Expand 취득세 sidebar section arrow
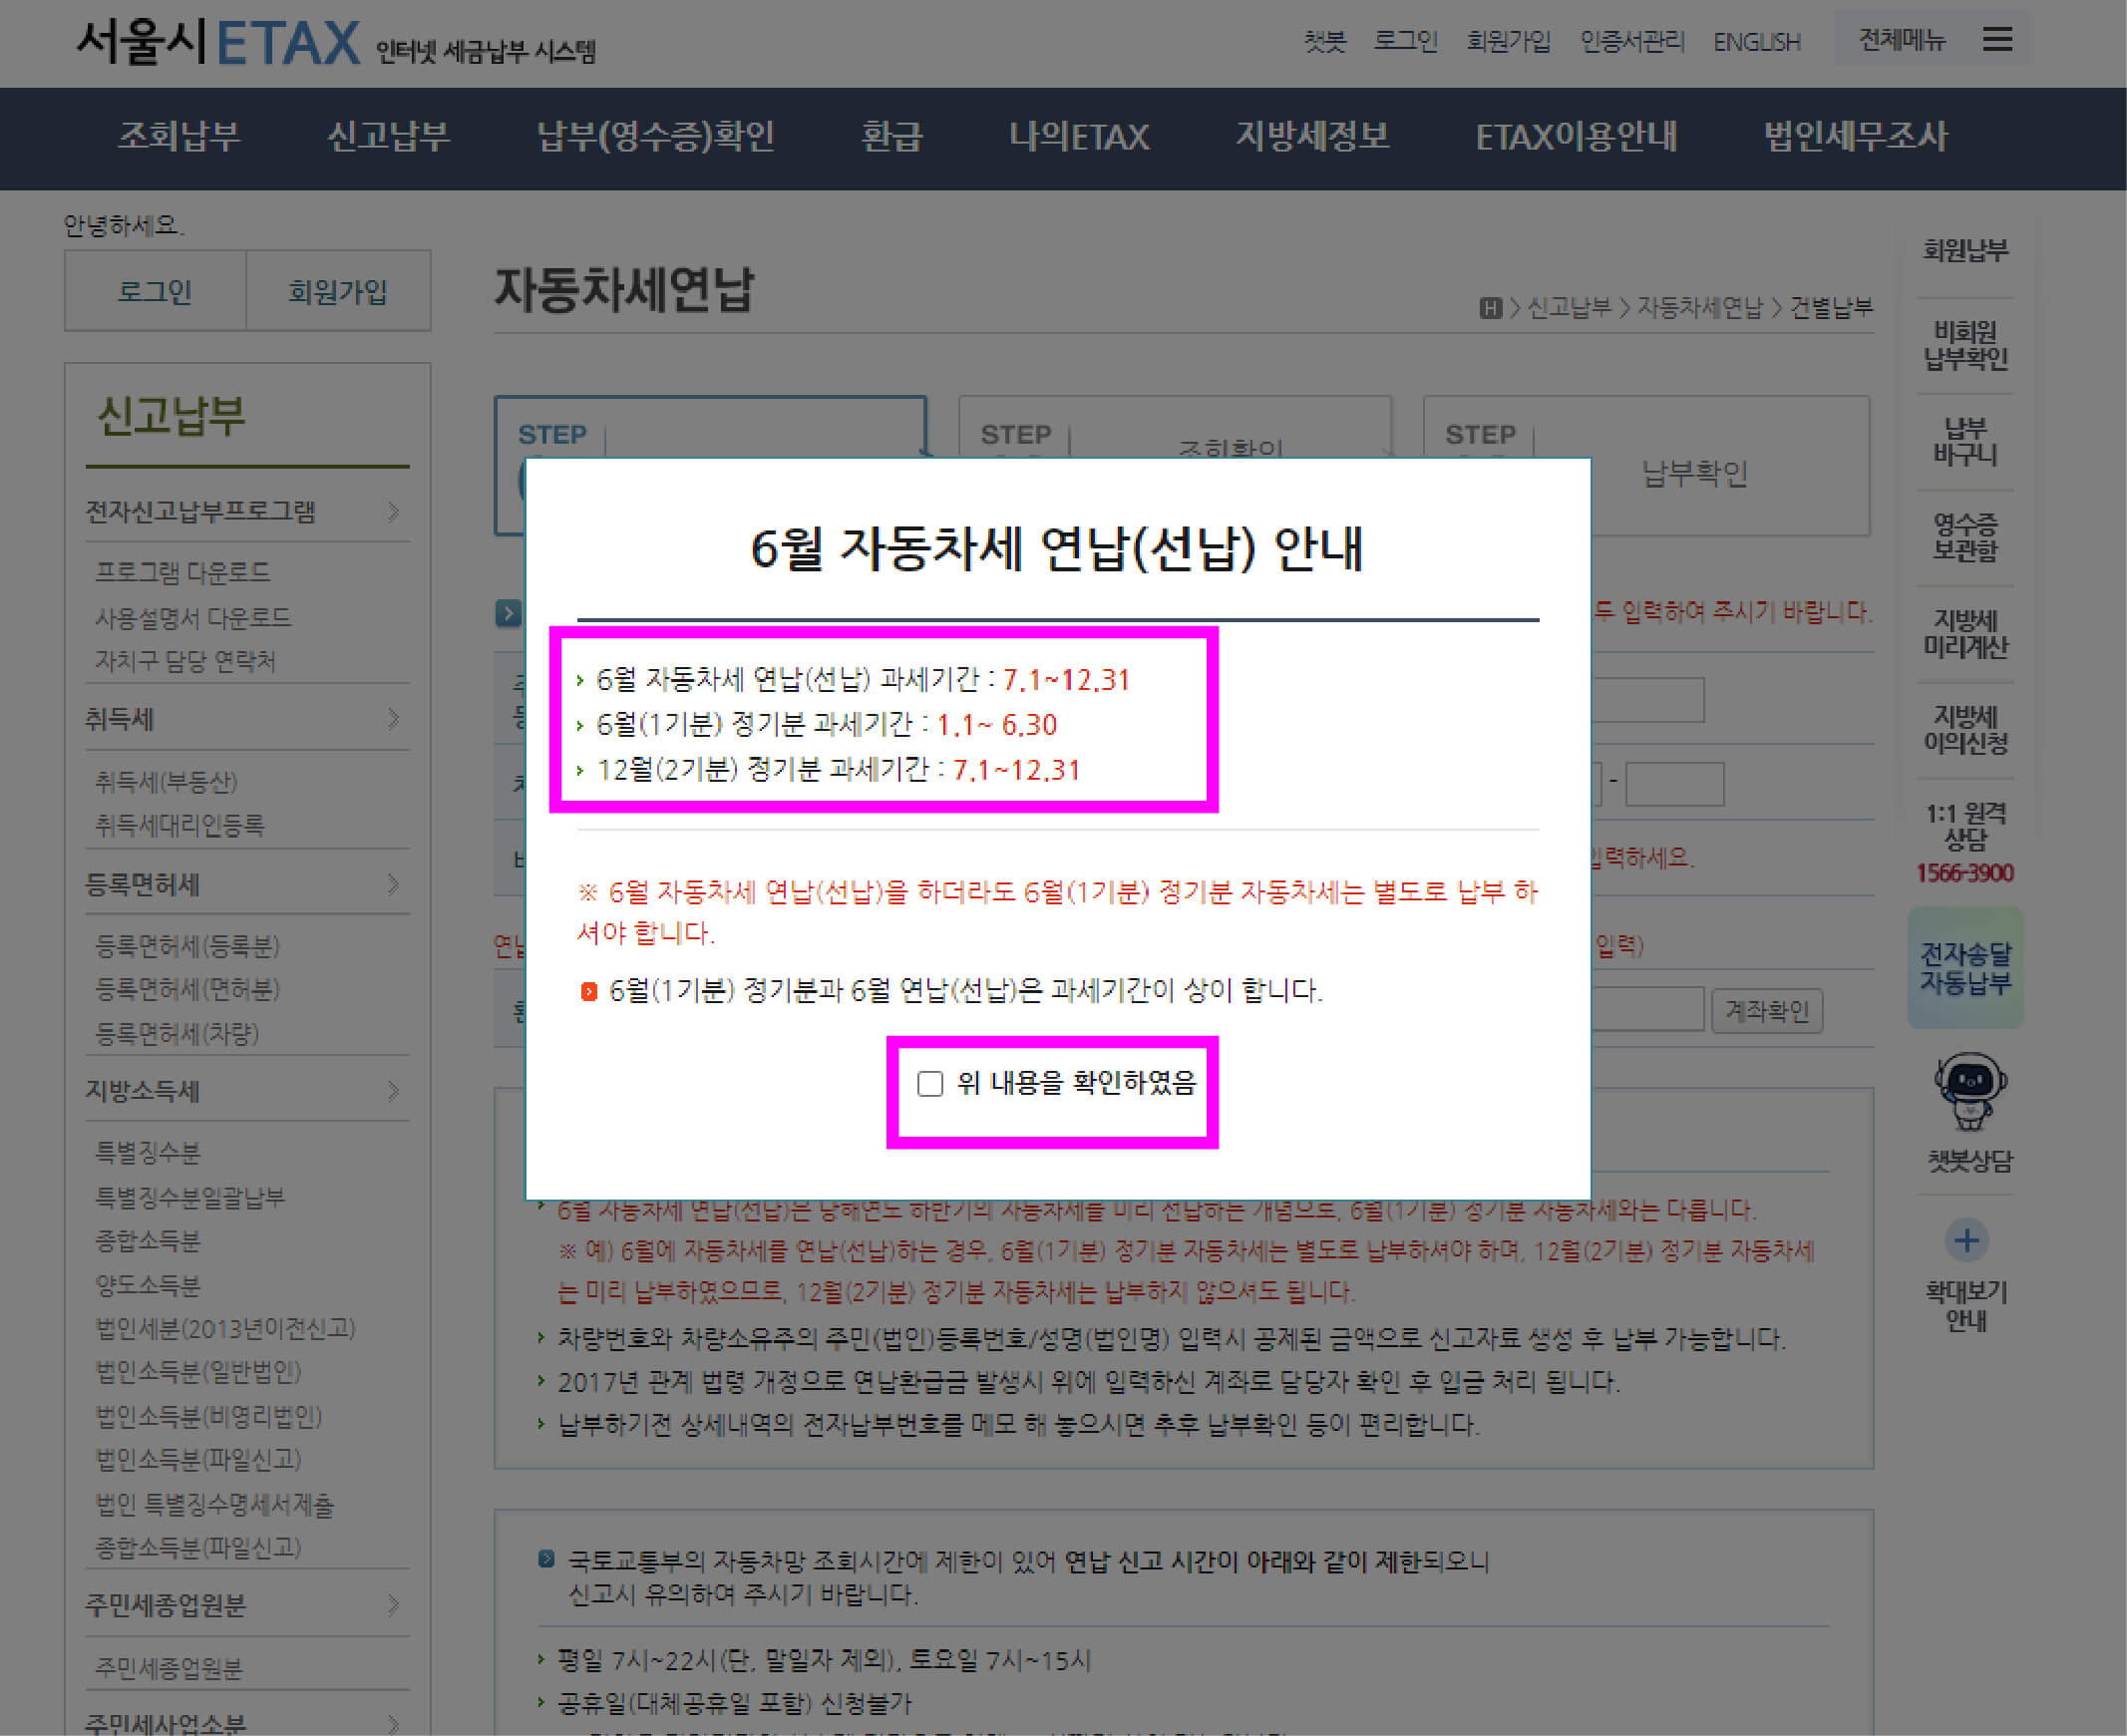This screenshot has width=2127, height=1736. pos(393,718)
